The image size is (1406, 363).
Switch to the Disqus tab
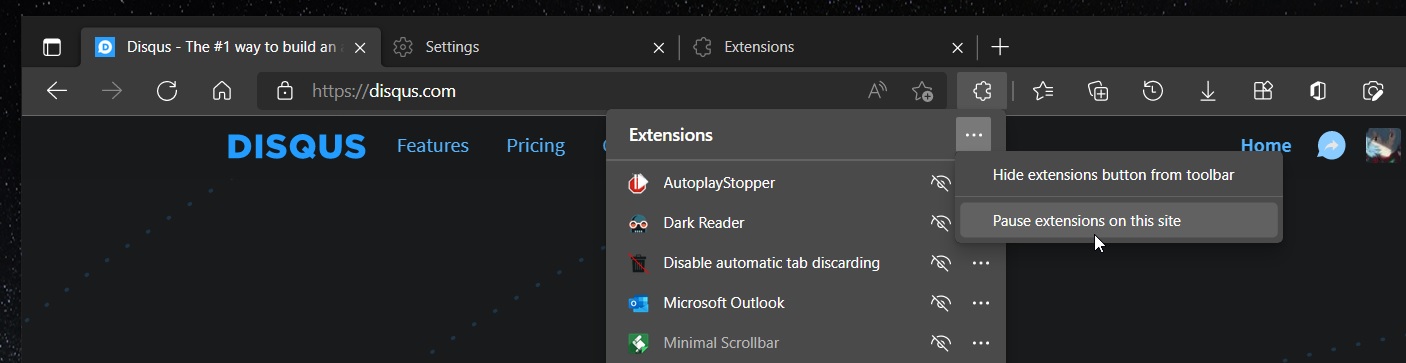tap(230, 47)
